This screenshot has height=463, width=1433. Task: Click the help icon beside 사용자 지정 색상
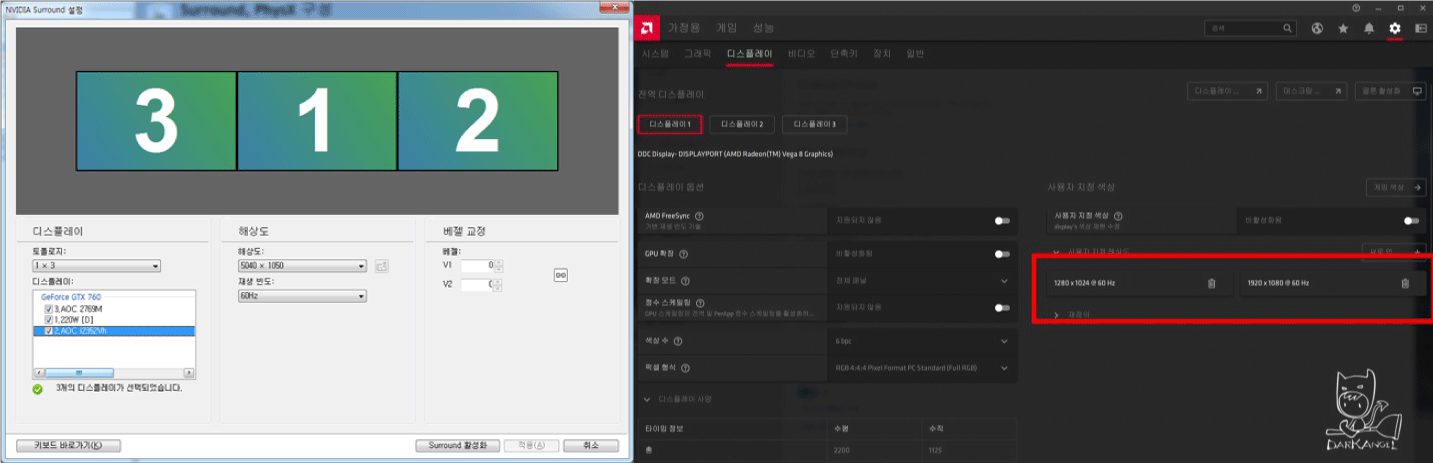coord(1117,216)
